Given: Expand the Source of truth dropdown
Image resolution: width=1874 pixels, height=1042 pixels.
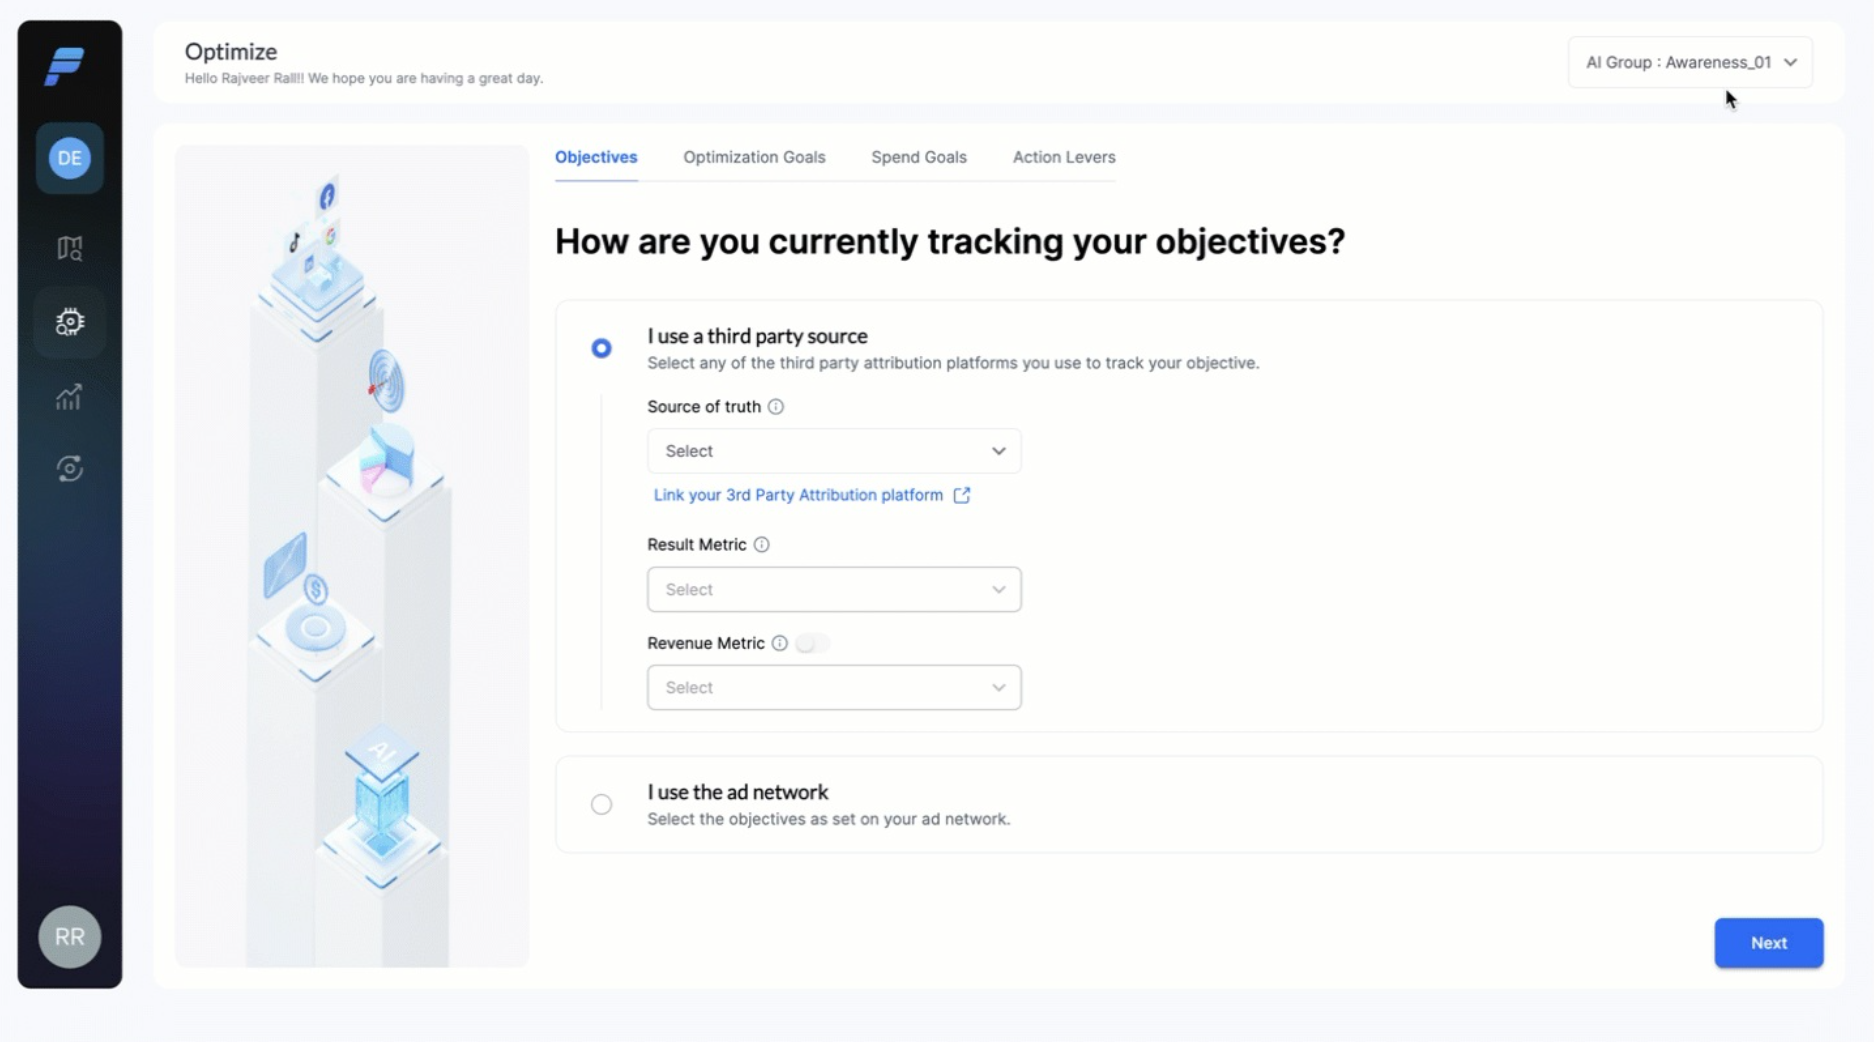Looking at the screenshot, I should [834, 451].
